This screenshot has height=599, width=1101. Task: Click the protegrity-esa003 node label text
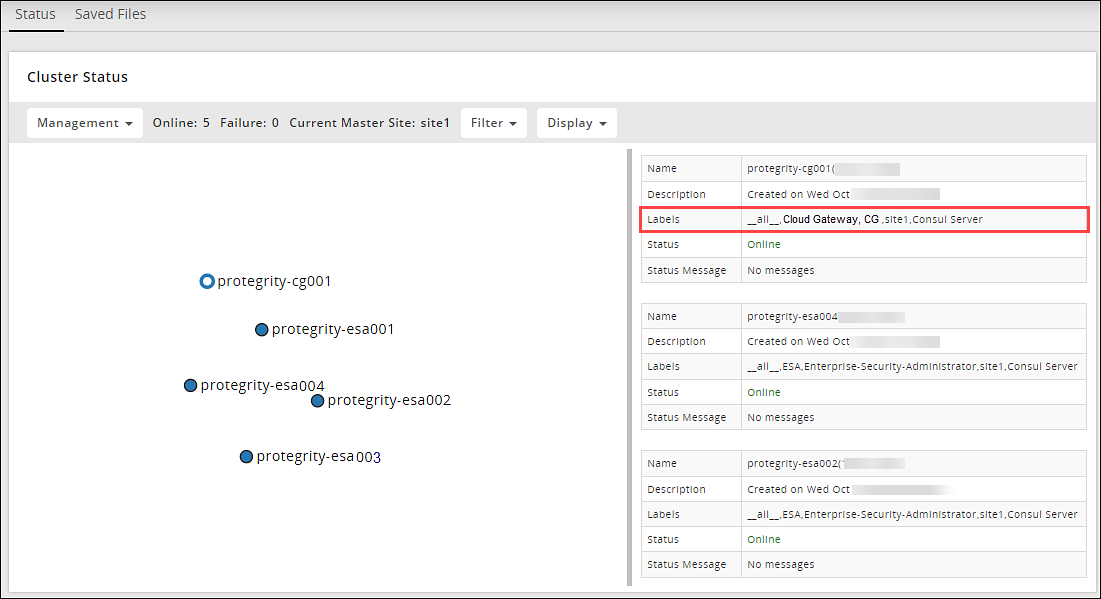[318, 456]
